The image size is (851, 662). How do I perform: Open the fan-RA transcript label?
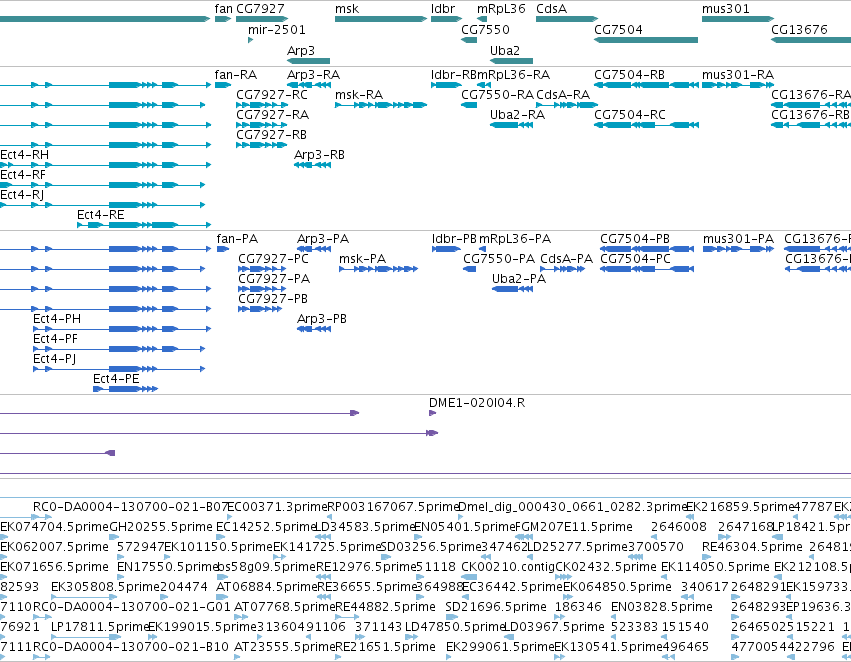coord(236,74)
